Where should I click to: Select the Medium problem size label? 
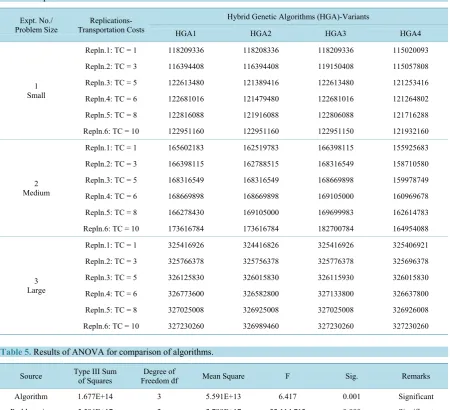pos(36,193)
